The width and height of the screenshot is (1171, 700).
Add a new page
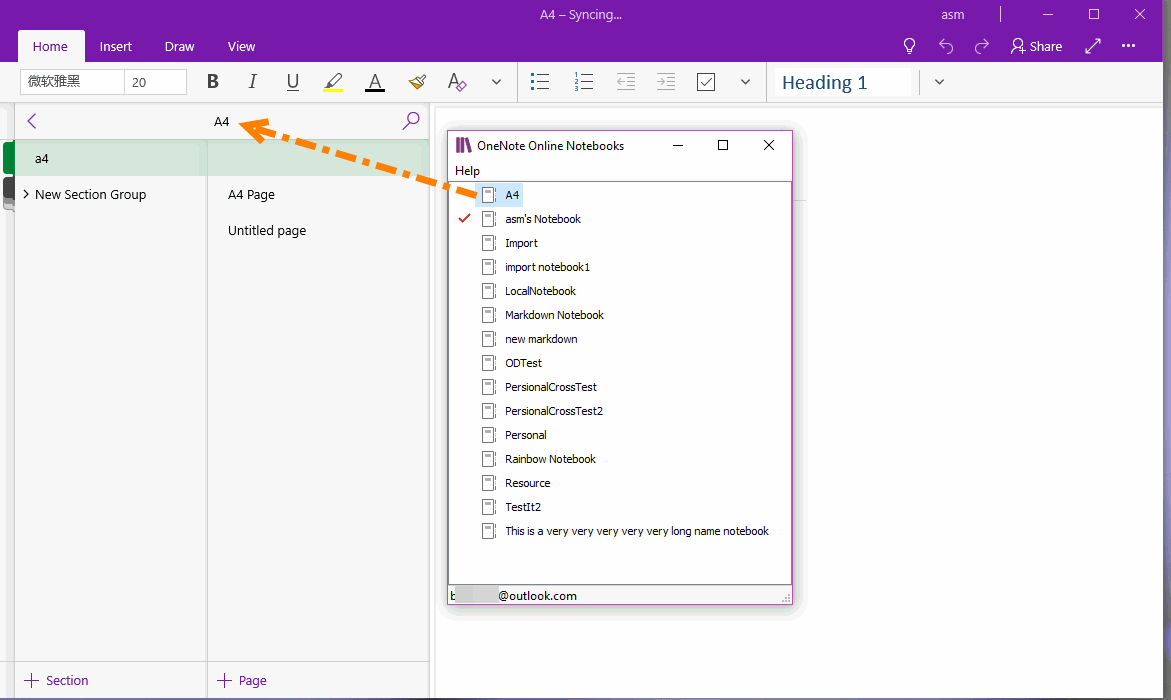tap(242, 681)
